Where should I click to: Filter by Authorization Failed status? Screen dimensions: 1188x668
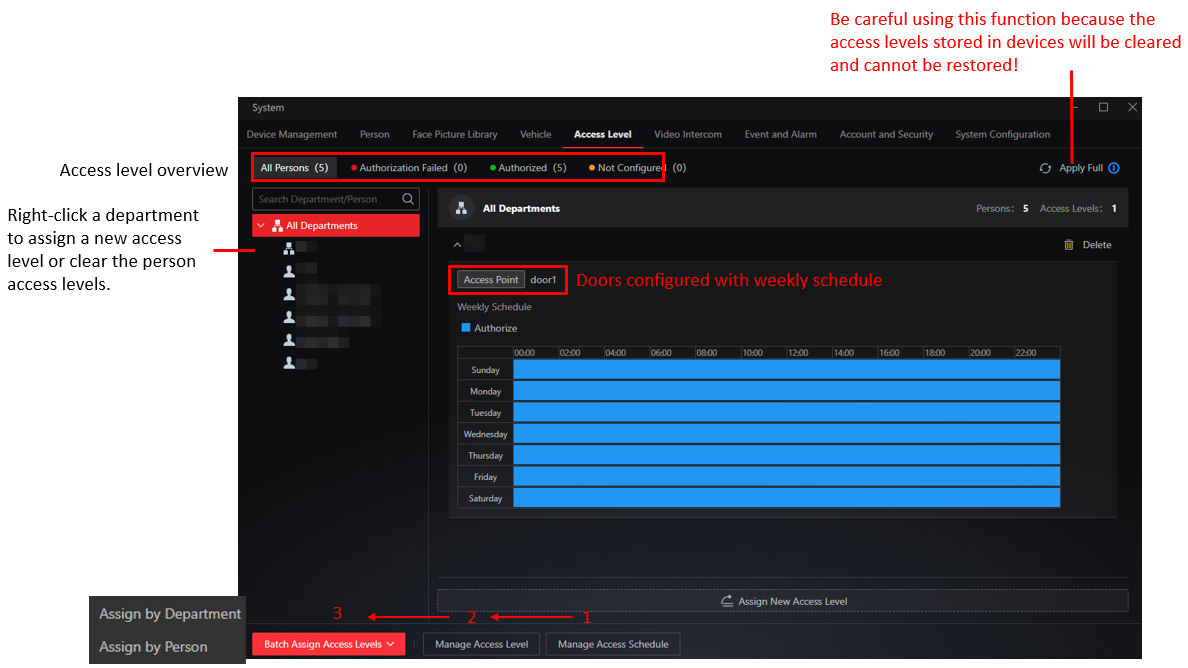409,168
